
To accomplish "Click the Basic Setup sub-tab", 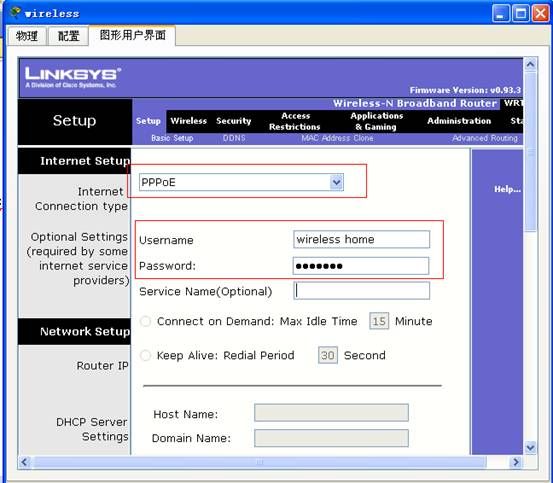I will pos(172,138).
